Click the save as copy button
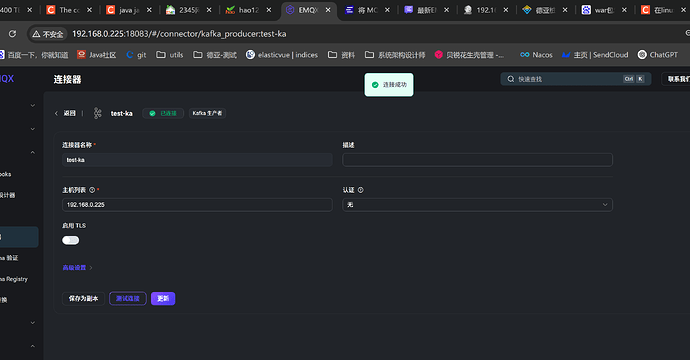Image resolution: width=690 pixels, height=360 pixels. [x=83, y=298]
